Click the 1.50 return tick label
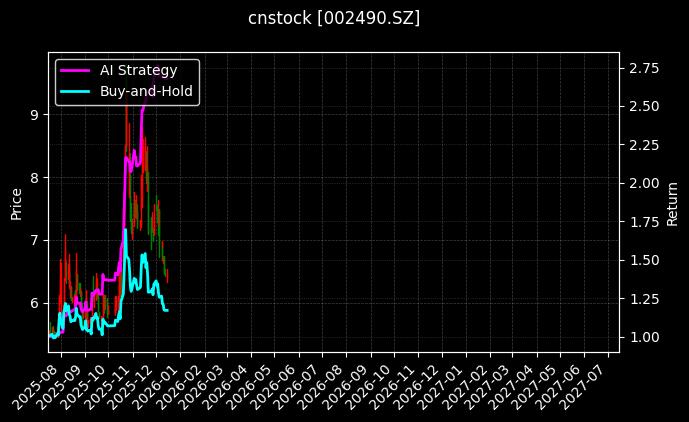689x422 pixels. coord(644,261)
